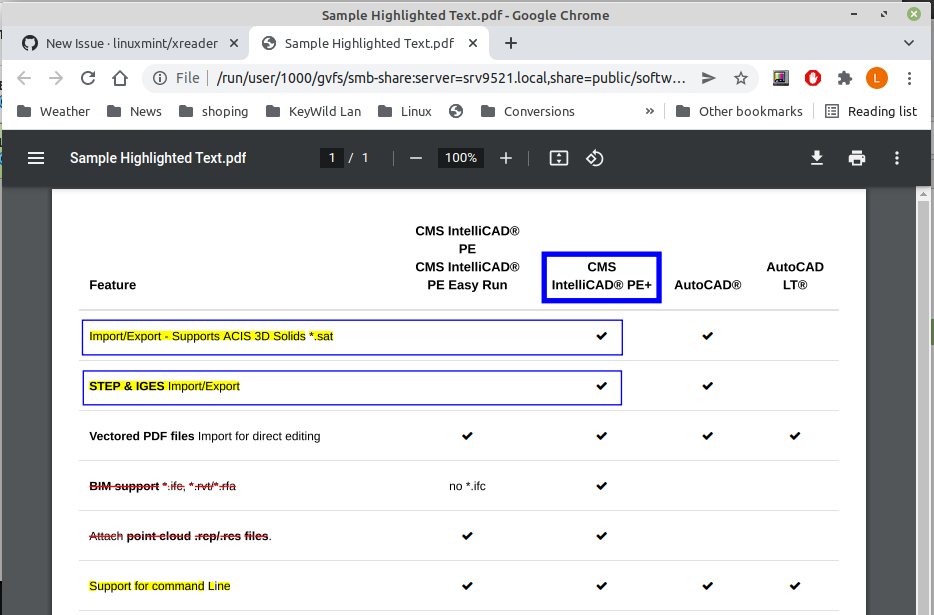View site information icon in address bar
This screenshot has width=934, height=615.
pos(160,78)
